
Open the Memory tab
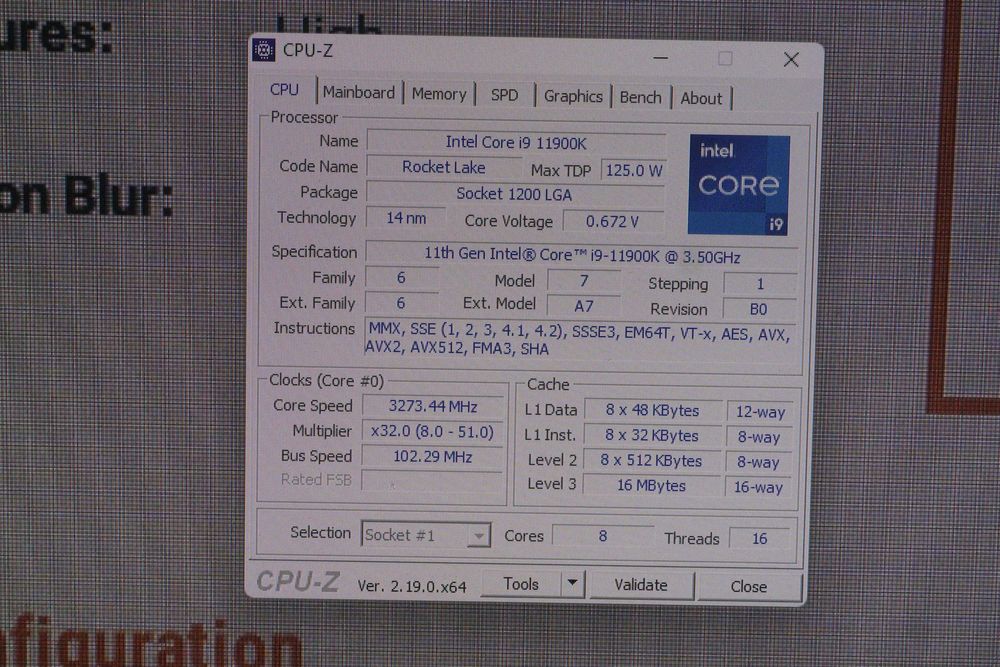click(439, 94)
